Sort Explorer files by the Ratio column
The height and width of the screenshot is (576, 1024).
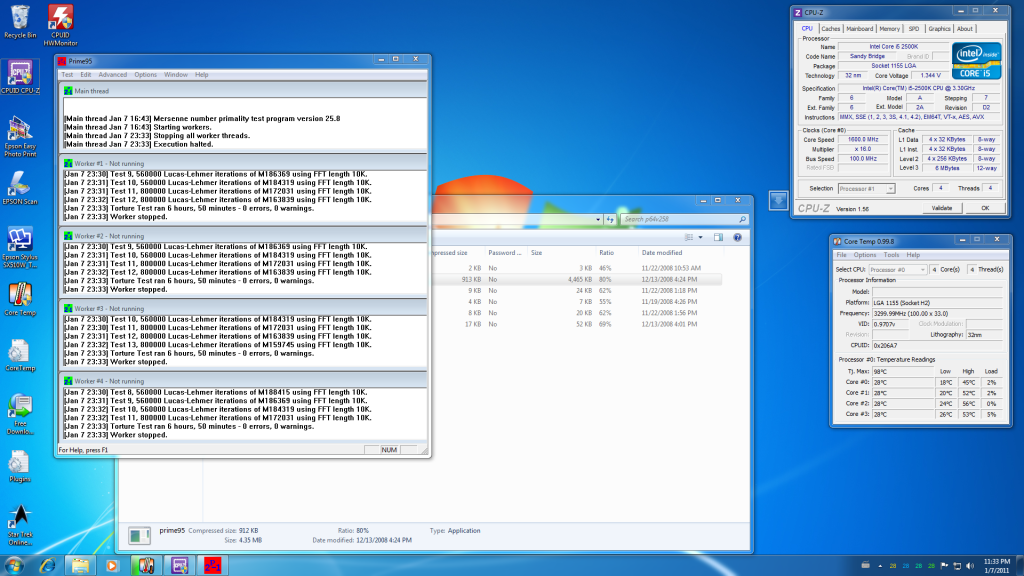[606, 253]
